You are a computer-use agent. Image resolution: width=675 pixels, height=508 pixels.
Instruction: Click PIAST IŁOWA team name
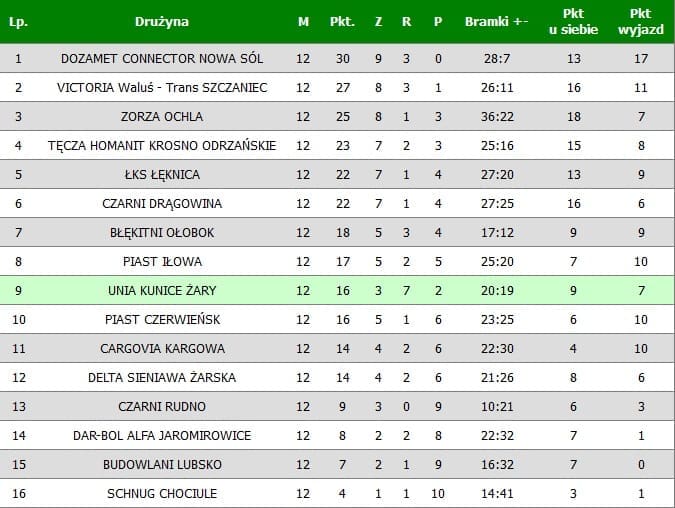click(161, 262)
